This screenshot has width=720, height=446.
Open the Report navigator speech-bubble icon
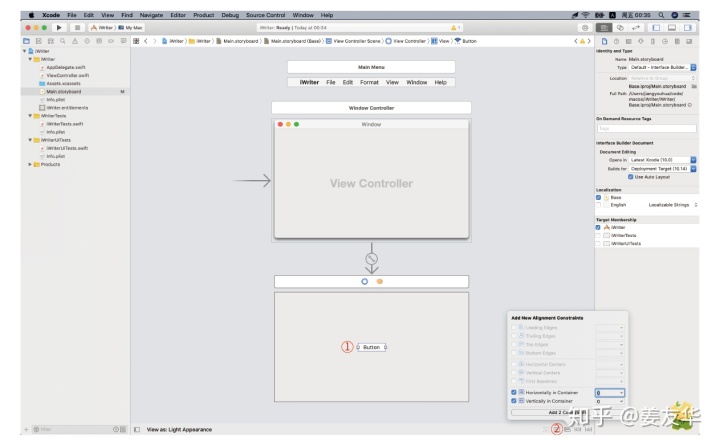(x=123, y=41)
